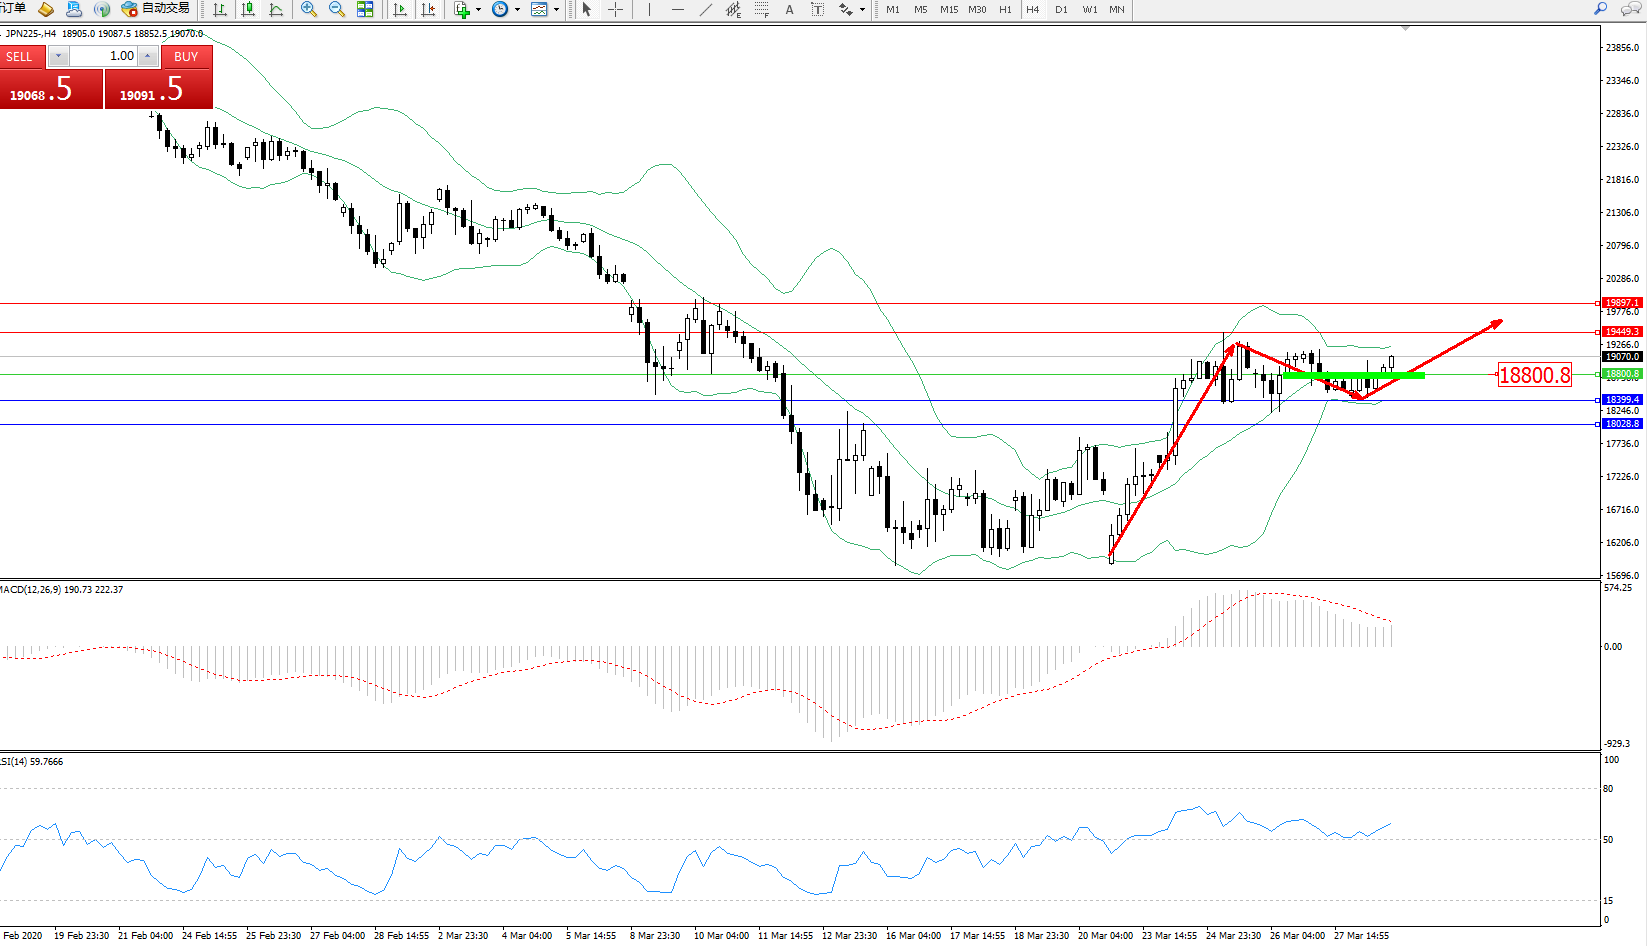Click the zoom out magnifier icon
Screen dimensions: 1647x946
[x=337, y=9]
